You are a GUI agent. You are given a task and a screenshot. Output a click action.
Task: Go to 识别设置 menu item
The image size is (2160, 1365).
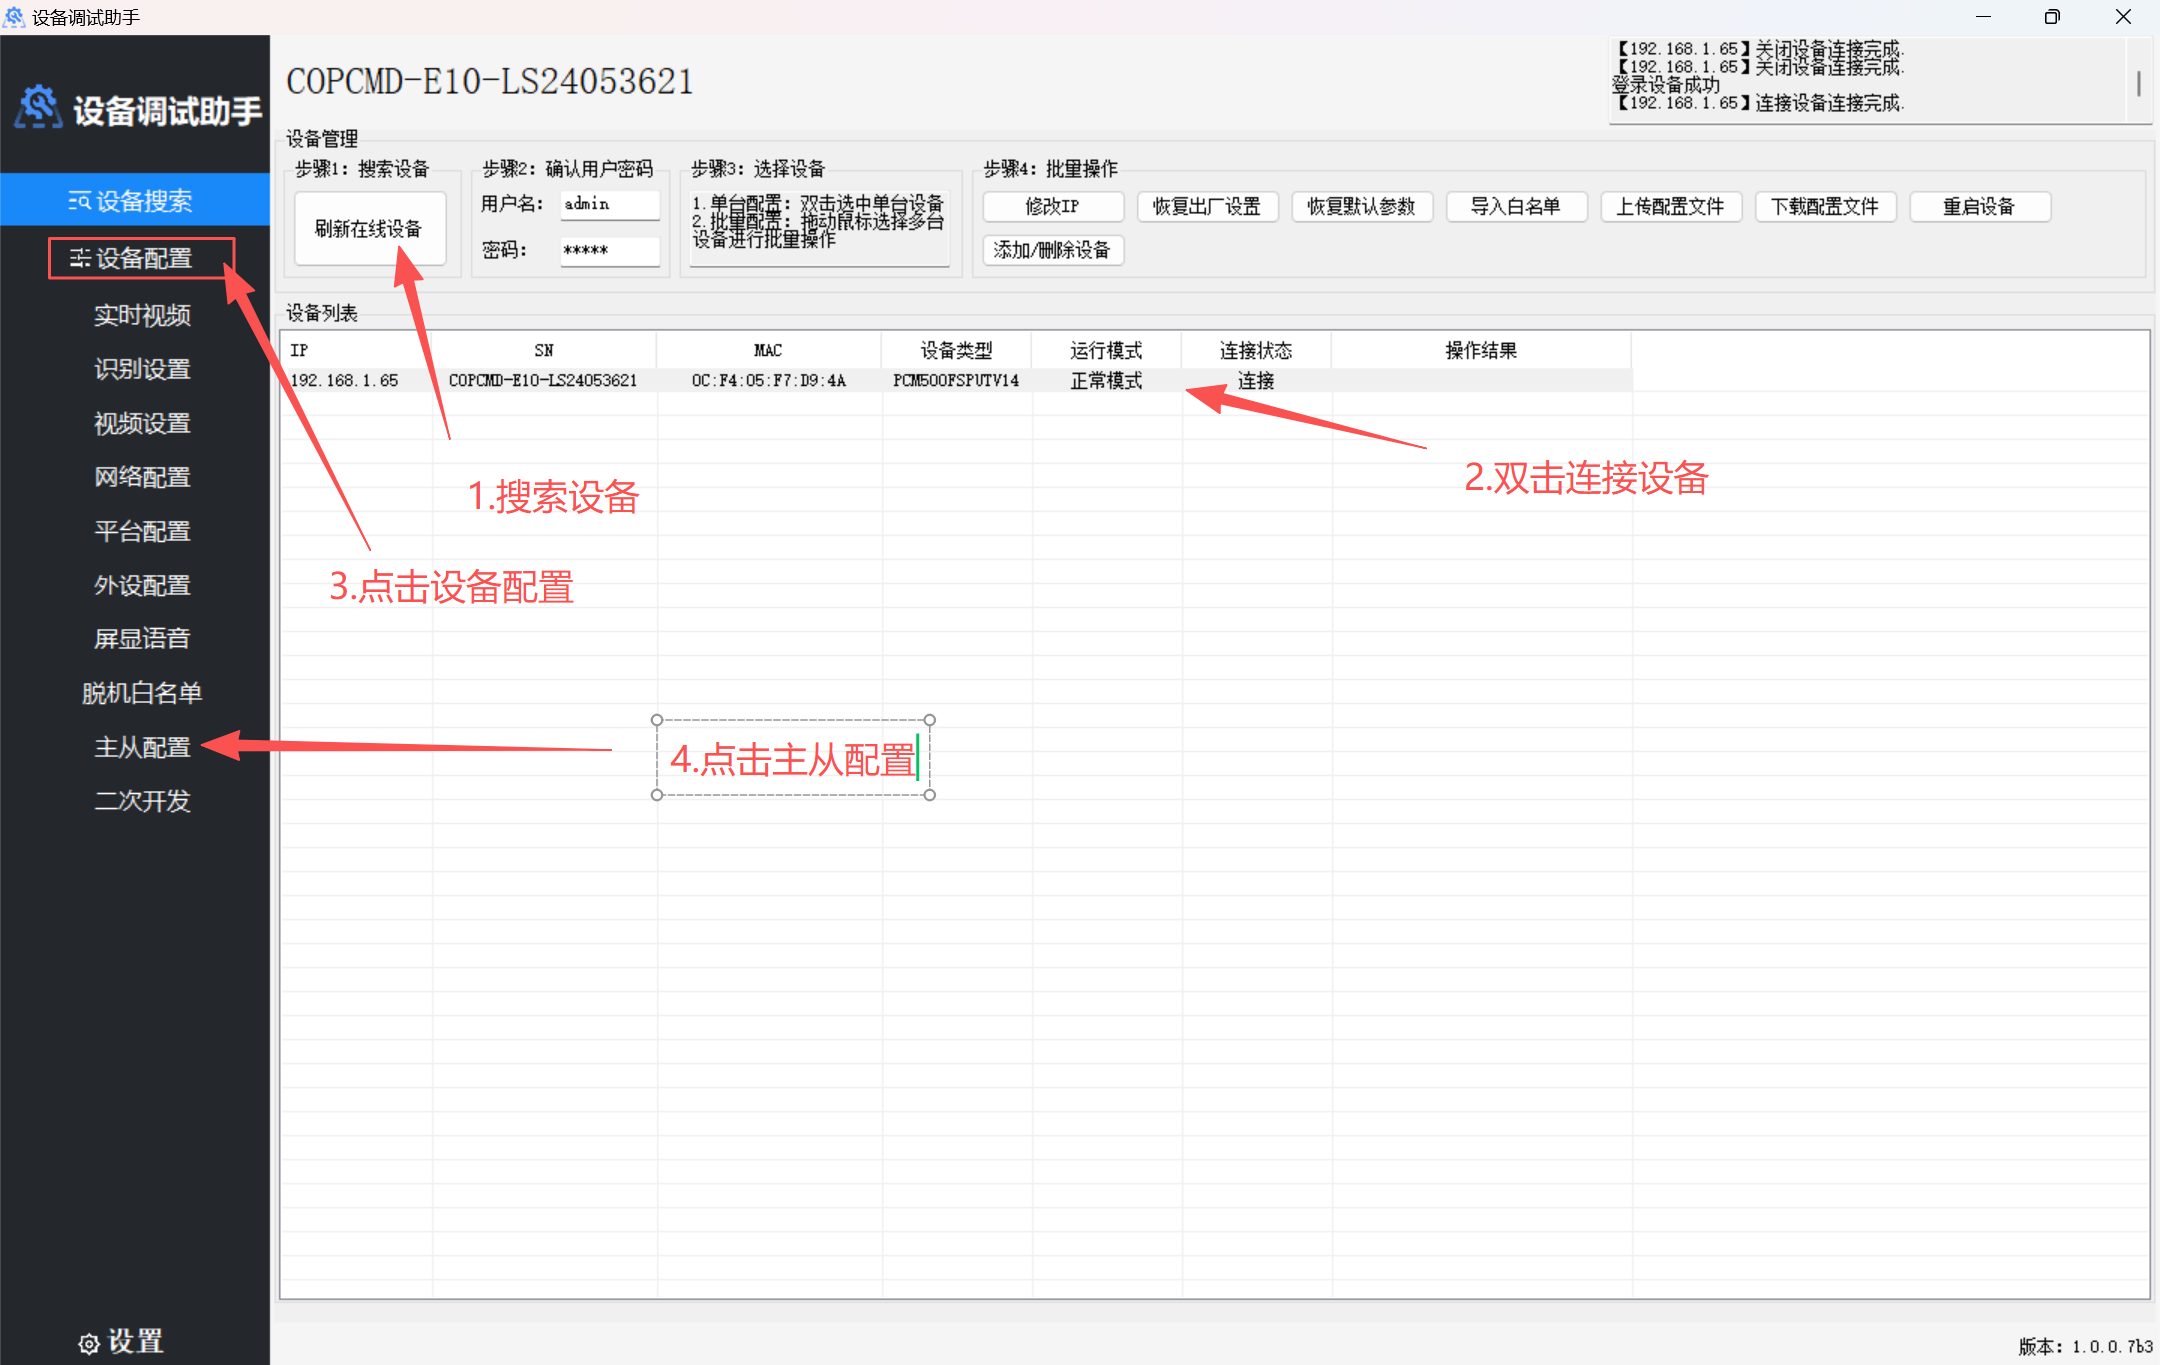coord(141,369)
